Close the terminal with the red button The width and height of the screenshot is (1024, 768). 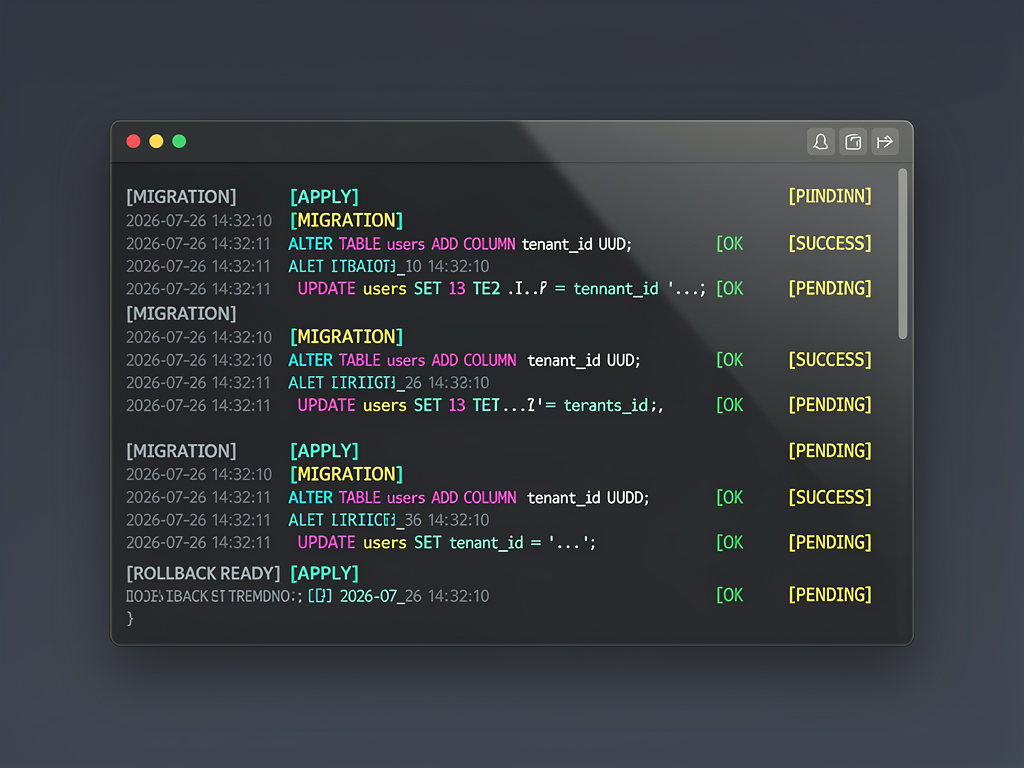coord(133,141)
